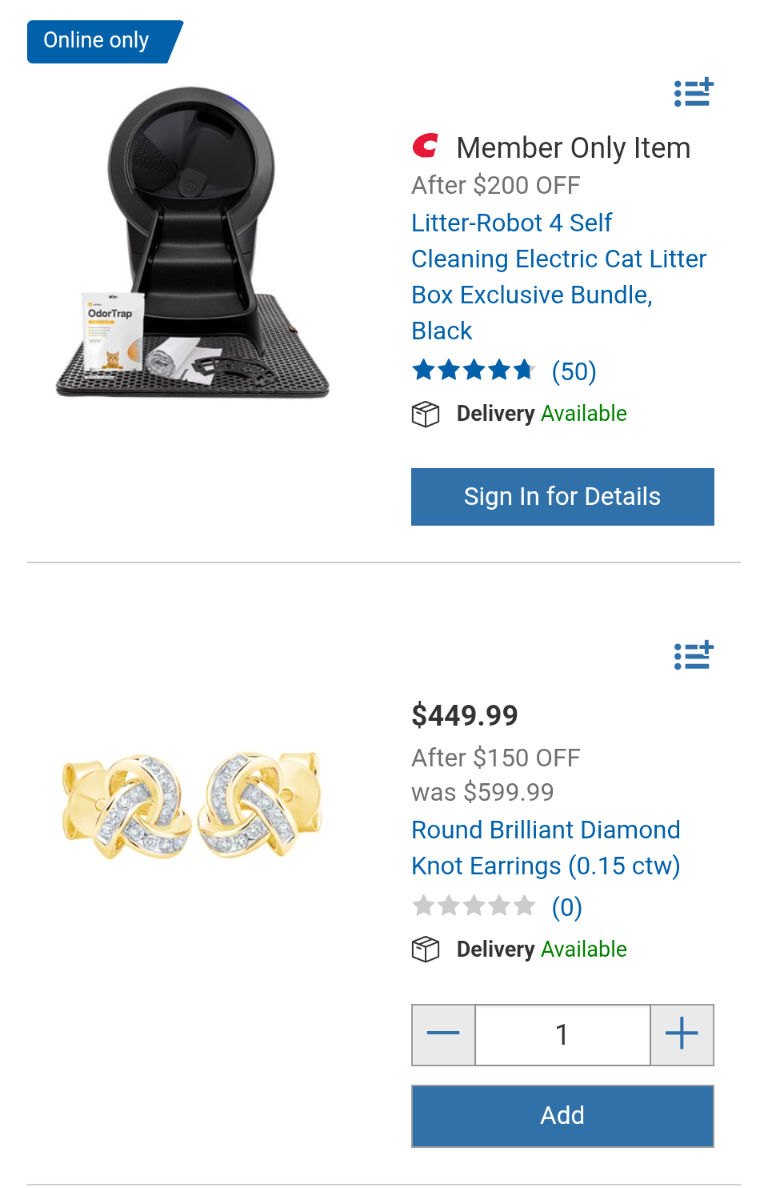The image size is (766, 1188).
Task: Add diamond knot earrings to cart
Action: coord(562,1116)
